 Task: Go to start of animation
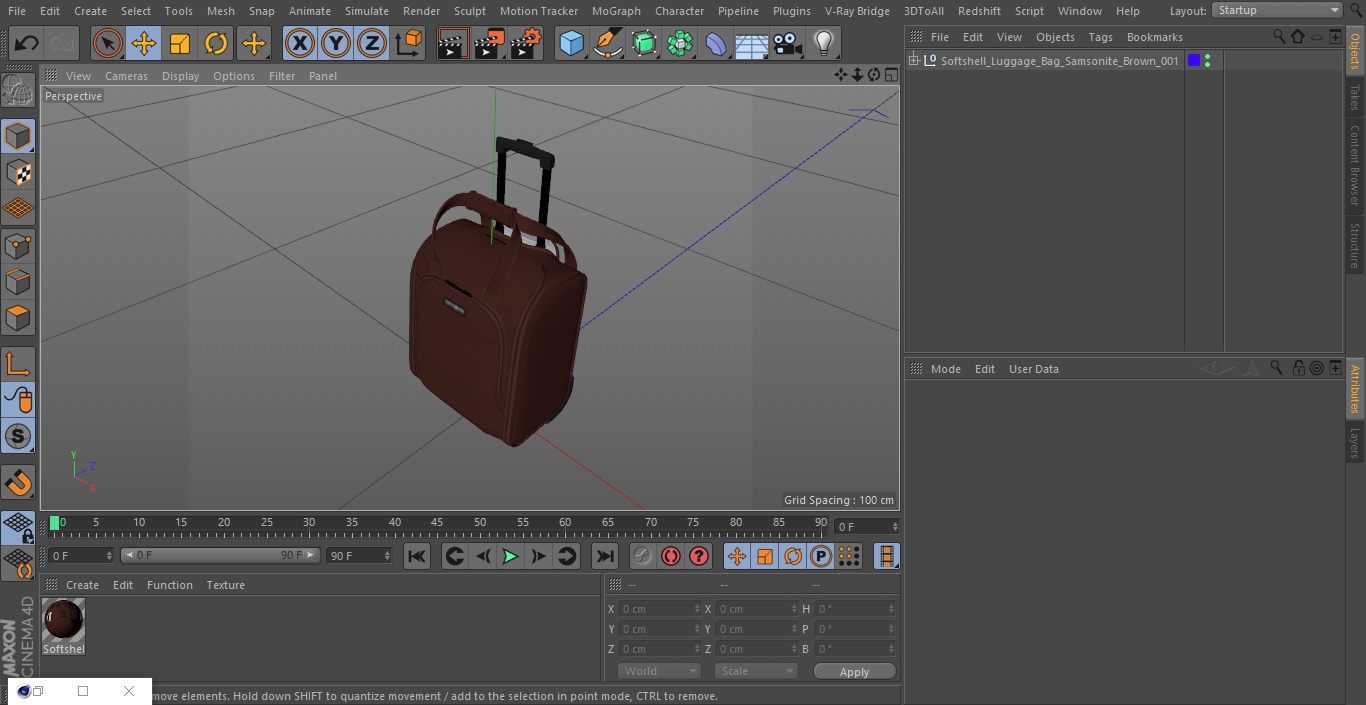(x=417, y=556)
